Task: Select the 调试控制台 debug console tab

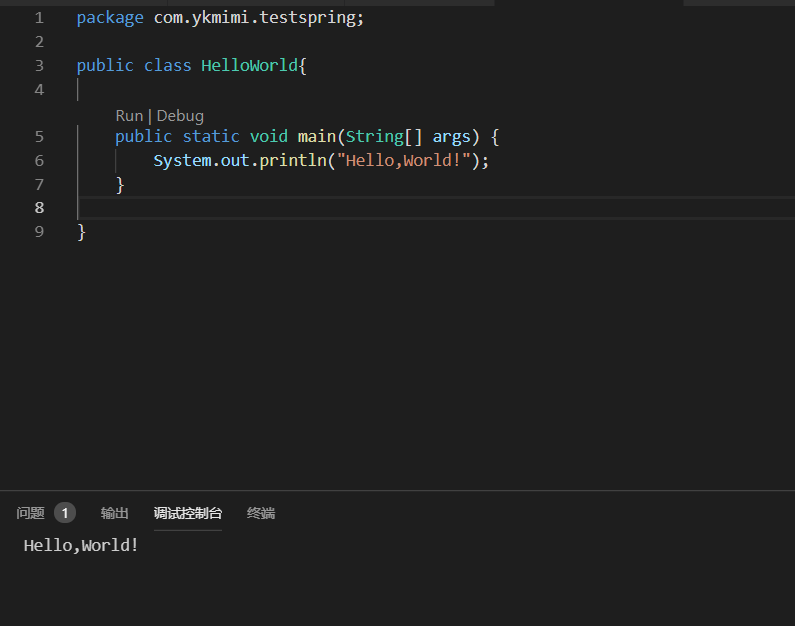Action: pyautogui.click(x=188, y=513)
